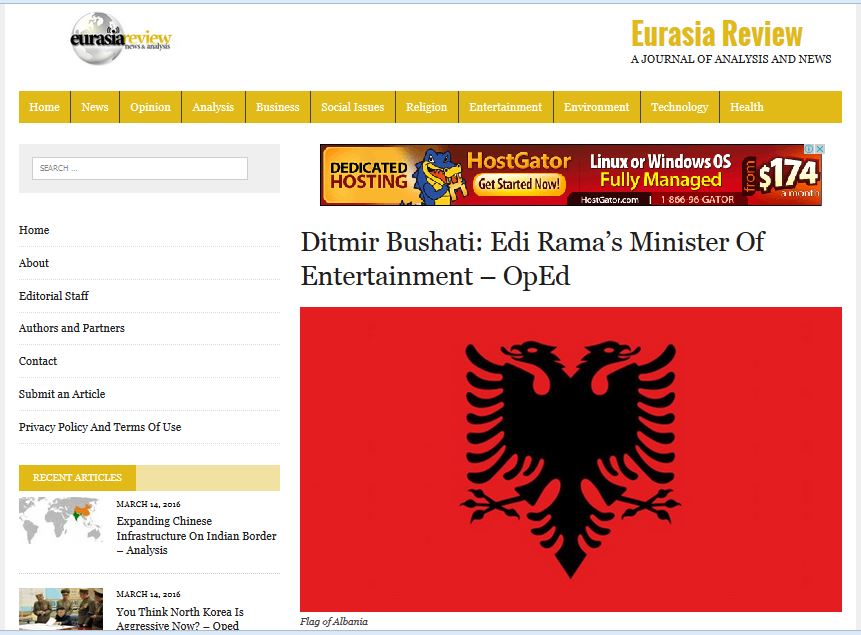Screen dimensions: 861x635
Task: Close the HostGator ad with X icon
Action: click(x=818, y=150)
